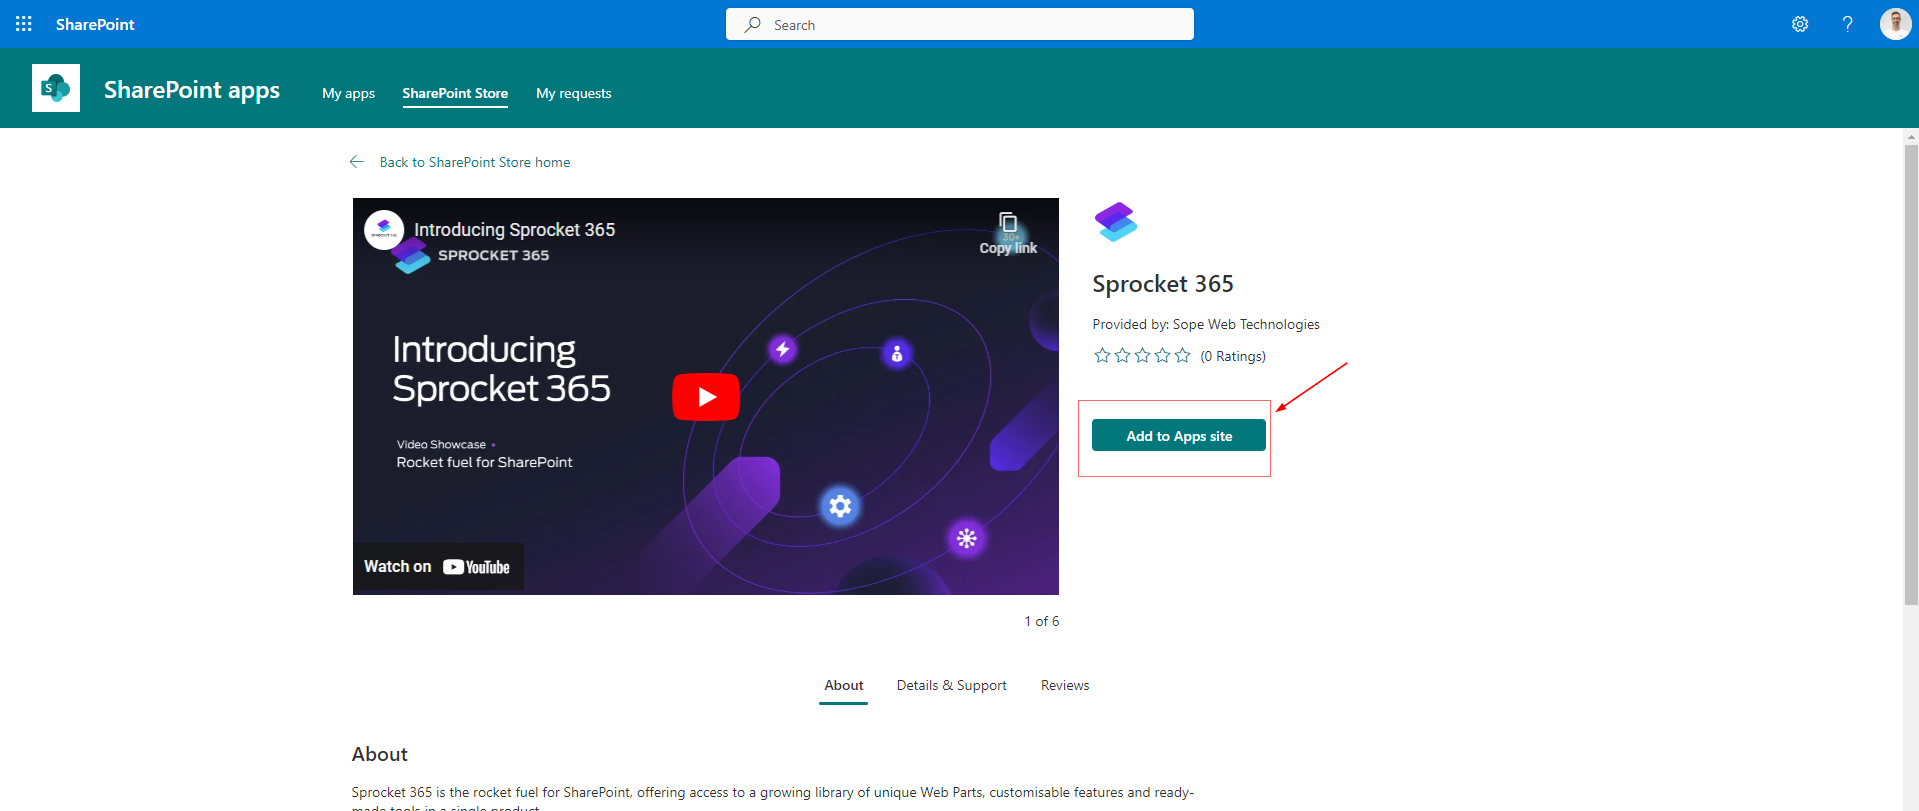This screenshot has width=1919, height=811.
Task: Click Watch on YouTube
Action: click(437, 567)
